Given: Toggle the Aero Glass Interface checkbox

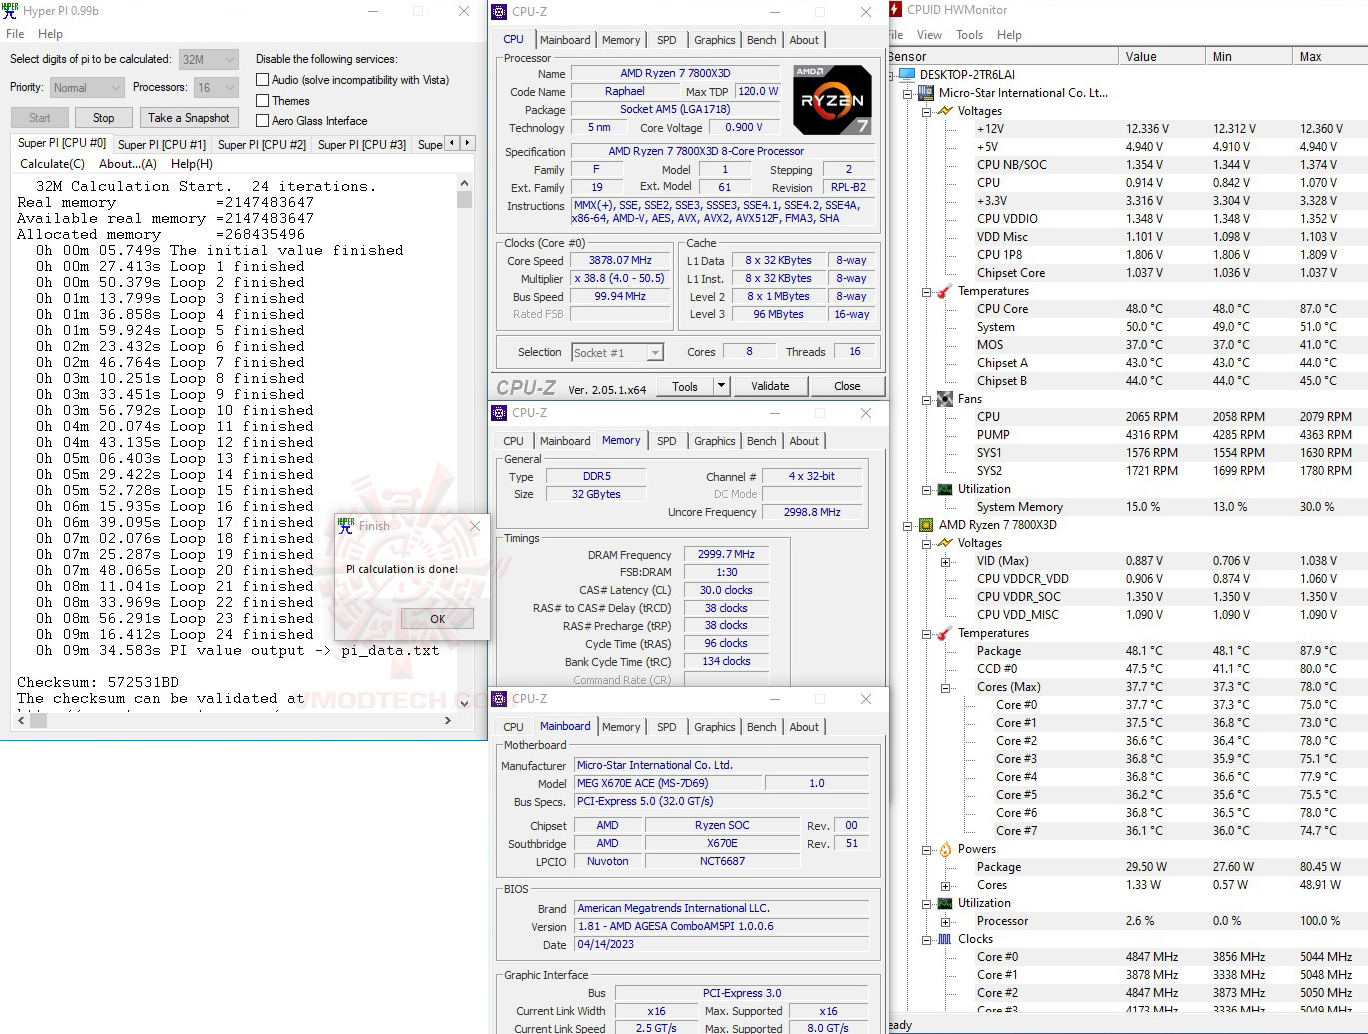Looking at the screenshot, I should pos(263,121).
